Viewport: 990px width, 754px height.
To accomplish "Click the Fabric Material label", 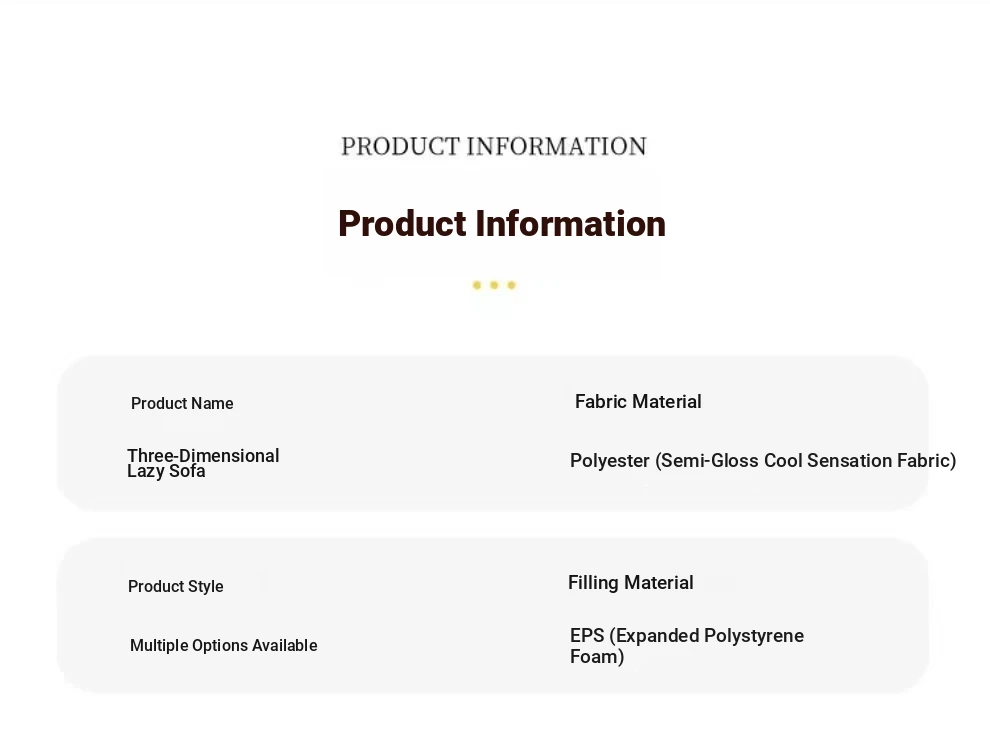I will [638, 402].
